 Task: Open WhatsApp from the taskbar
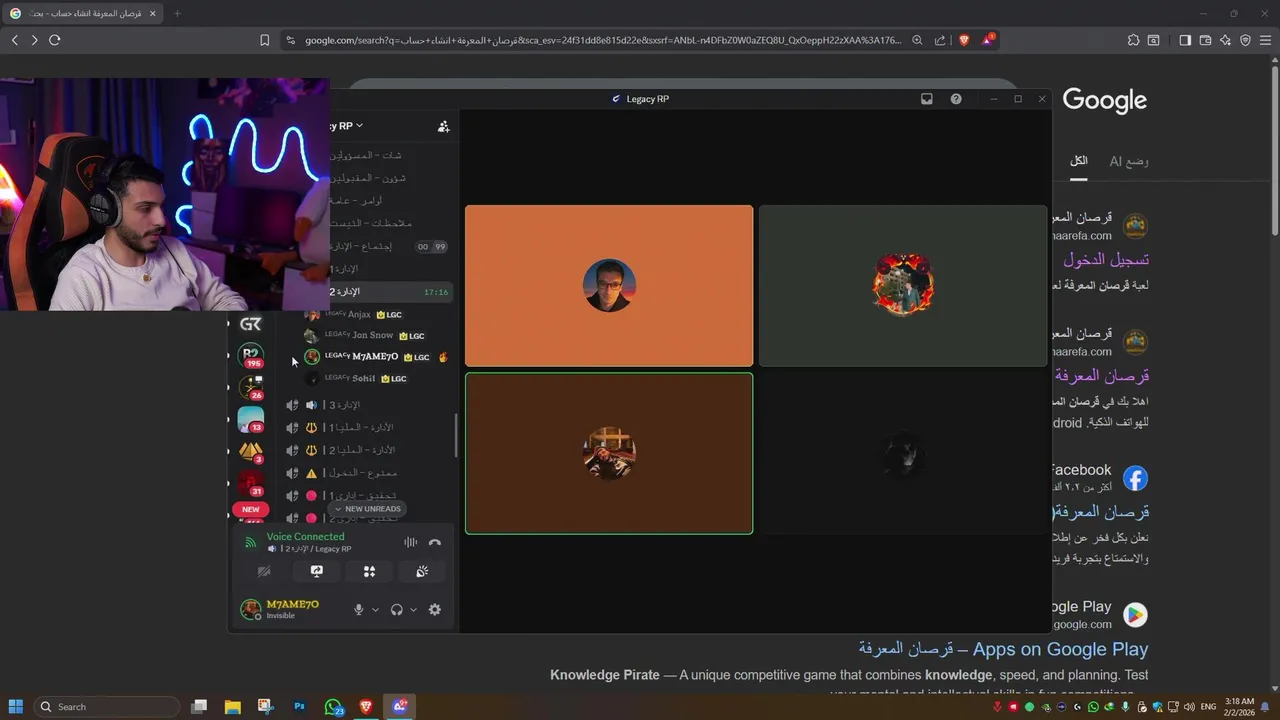333,707
